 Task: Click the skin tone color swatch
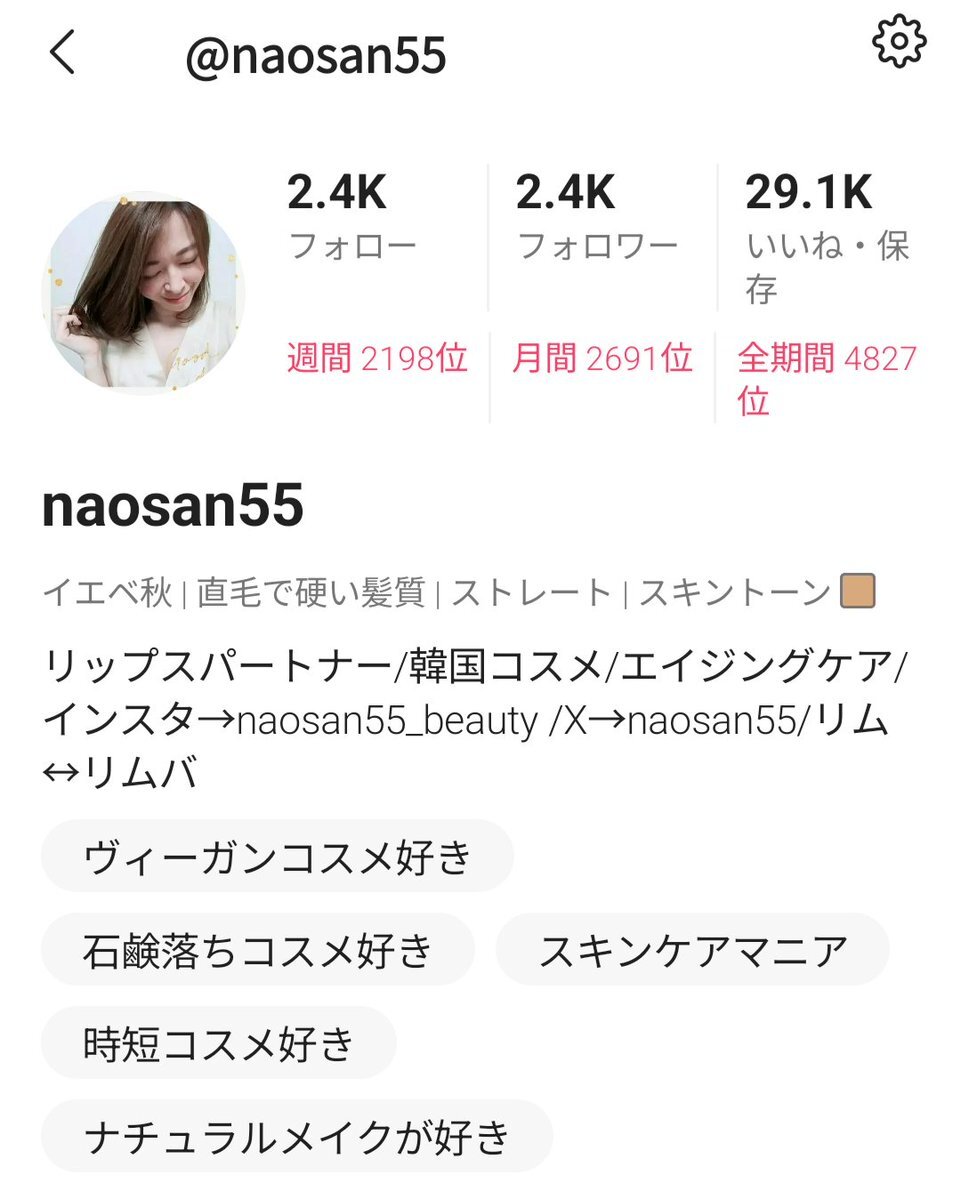857,591
